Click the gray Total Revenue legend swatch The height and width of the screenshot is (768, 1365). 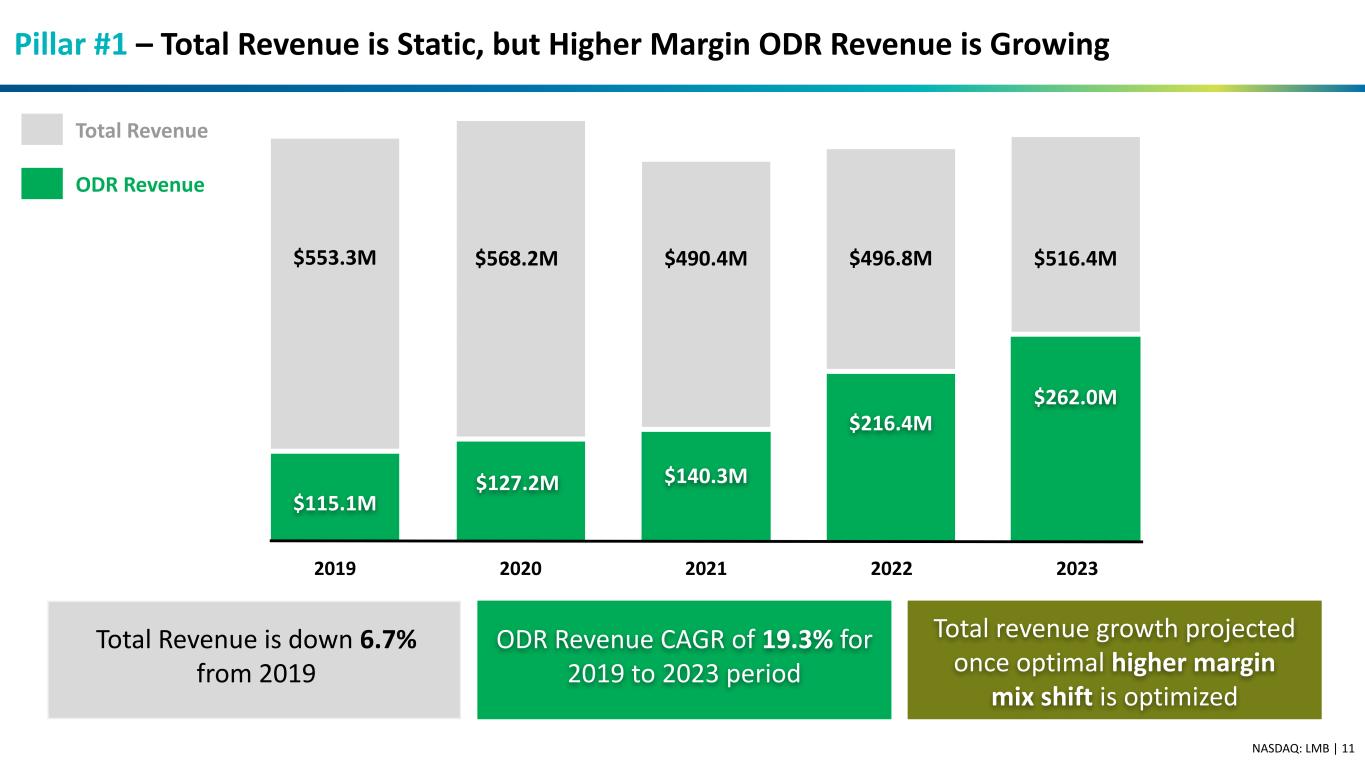coord(41,130)
